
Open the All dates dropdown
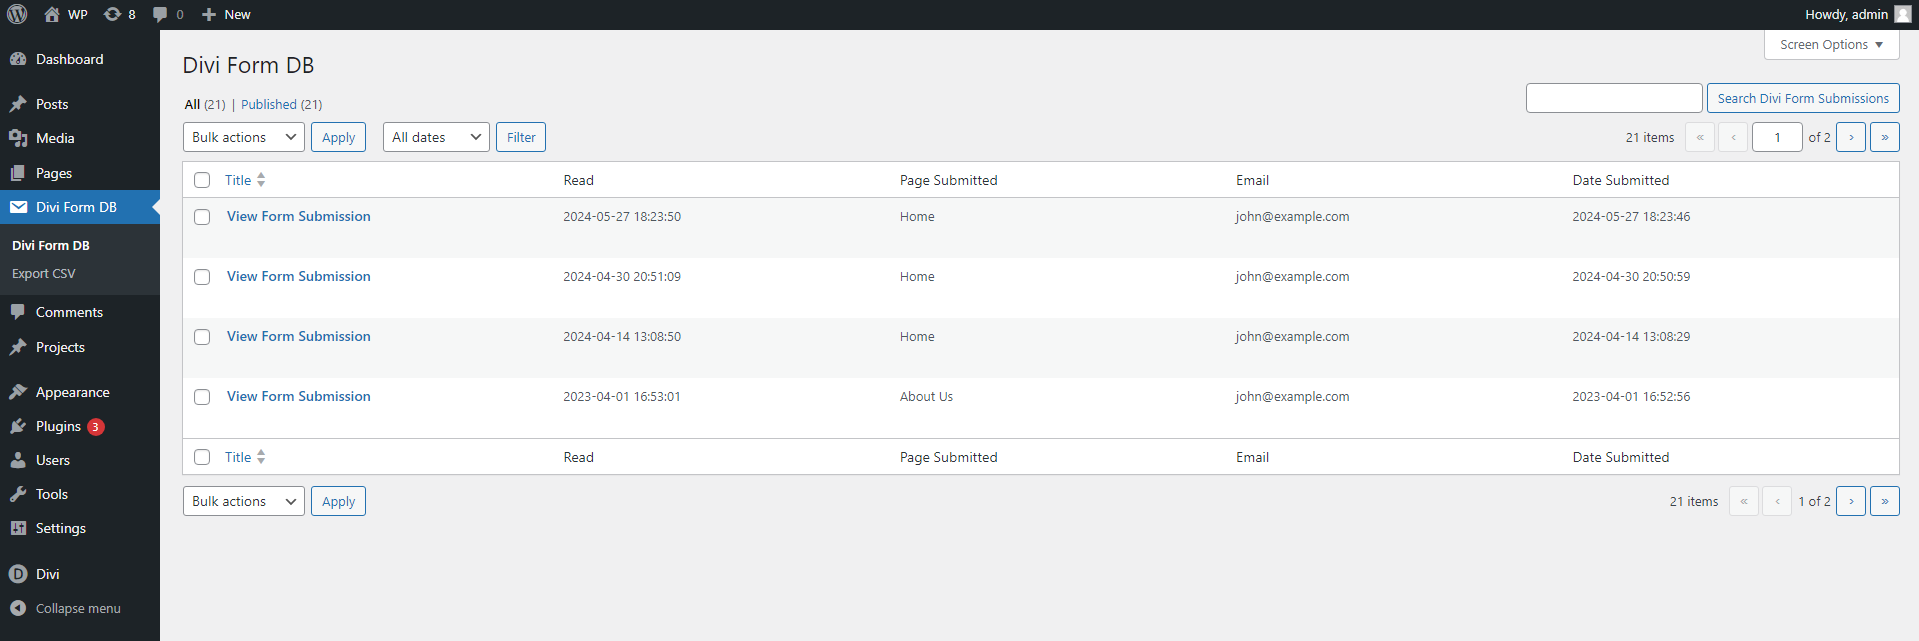436,137
